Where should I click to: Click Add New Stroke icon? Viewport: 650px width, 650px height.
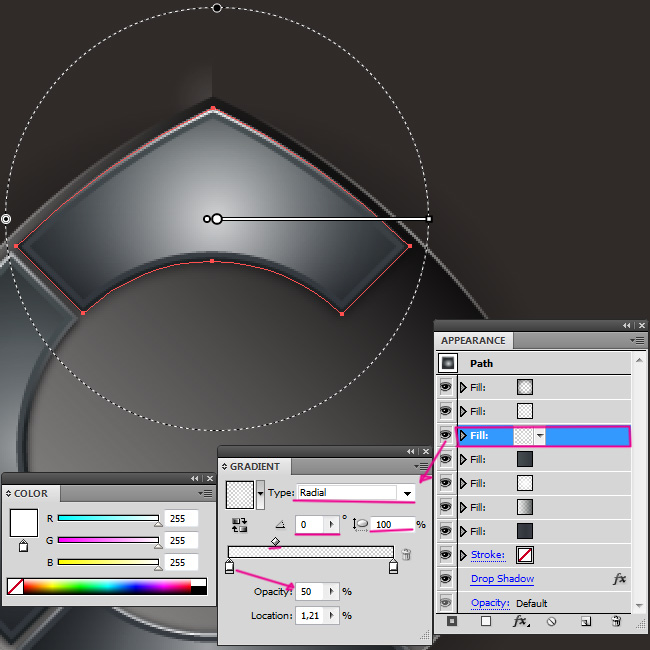click(x=453, y=621)
